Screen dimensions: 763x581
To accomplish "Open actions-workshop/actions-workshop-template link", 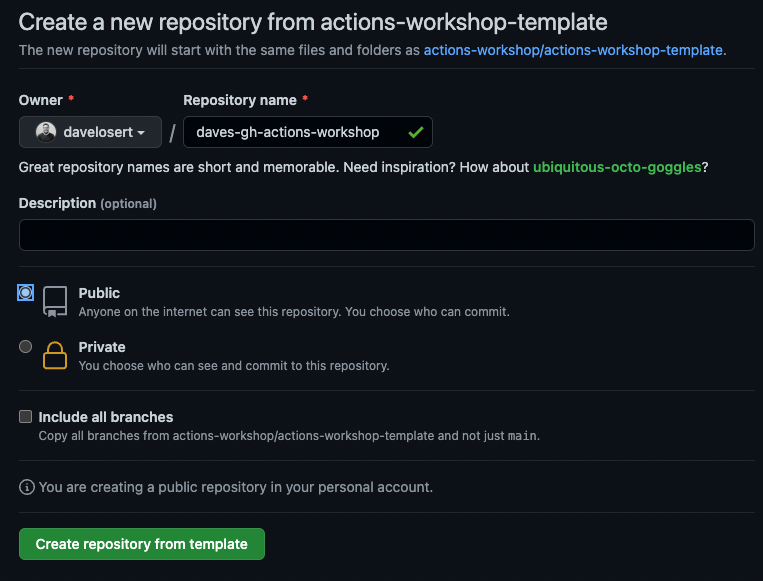I will (x=573, y=50).
